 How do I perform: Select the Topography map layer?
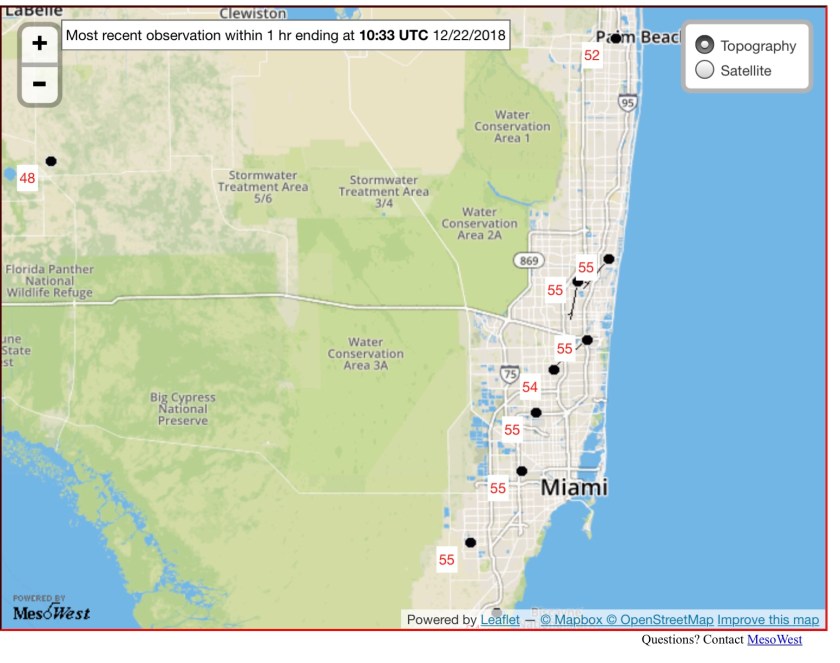[705, 46]
